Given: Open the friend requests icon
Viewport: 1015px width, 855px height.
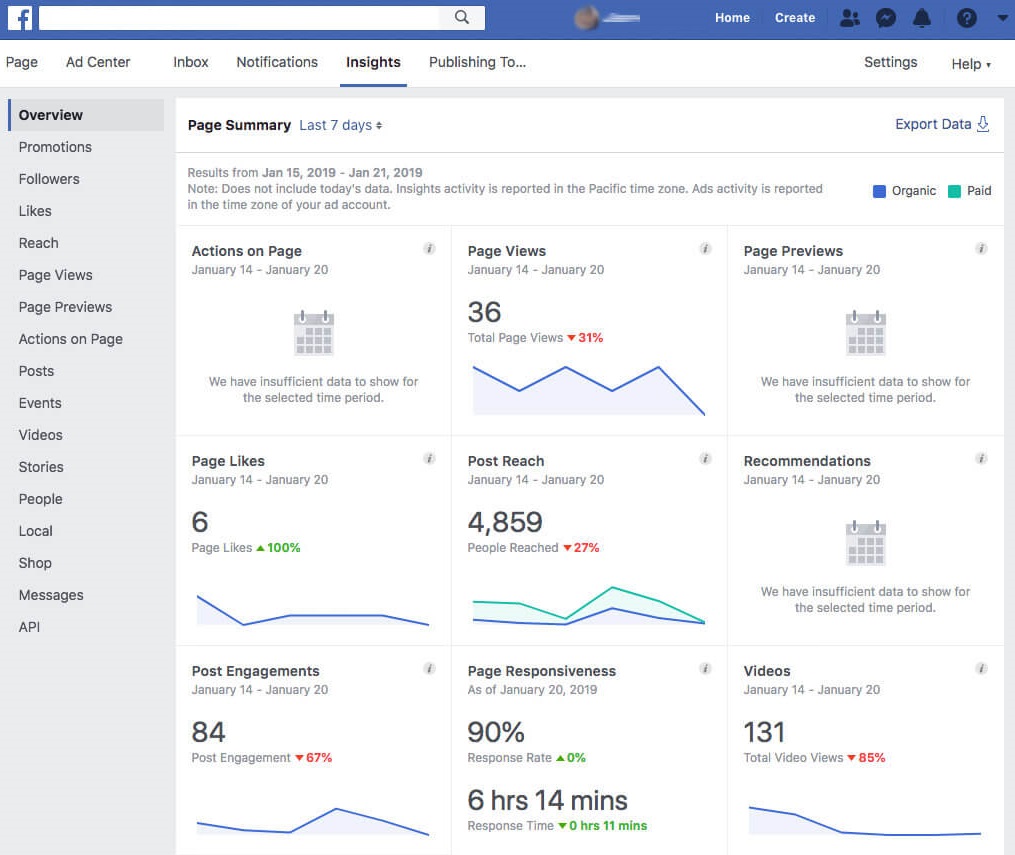Looking at the screenshot, I should tap(850, 17).
